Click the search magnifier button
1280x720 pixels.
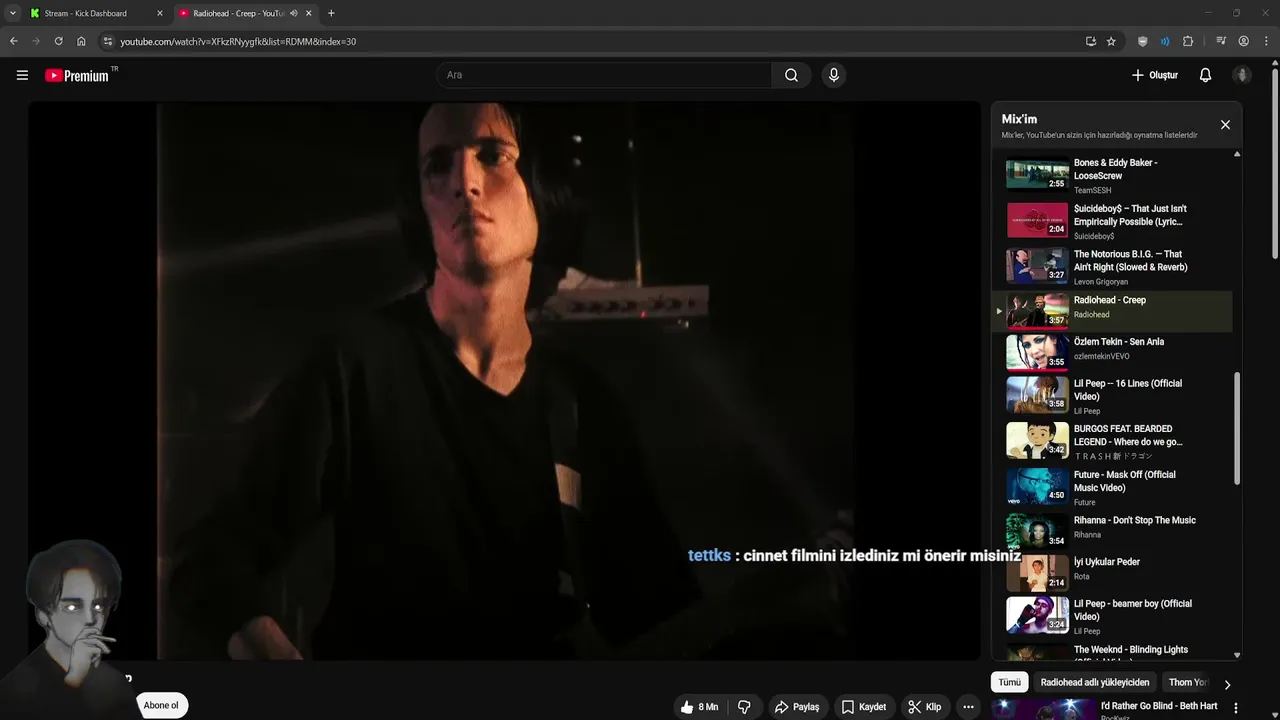tap(791, 75)
